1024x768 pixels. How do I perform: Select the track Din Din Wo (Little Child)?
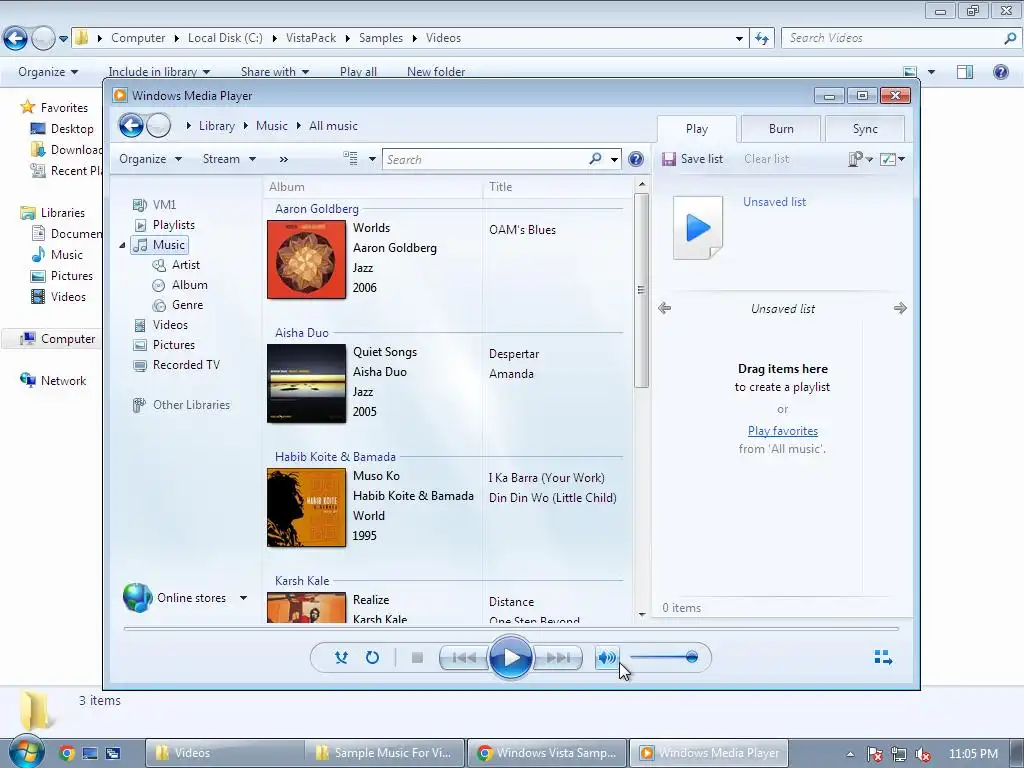pyautogui.click(x=552, y=498)
